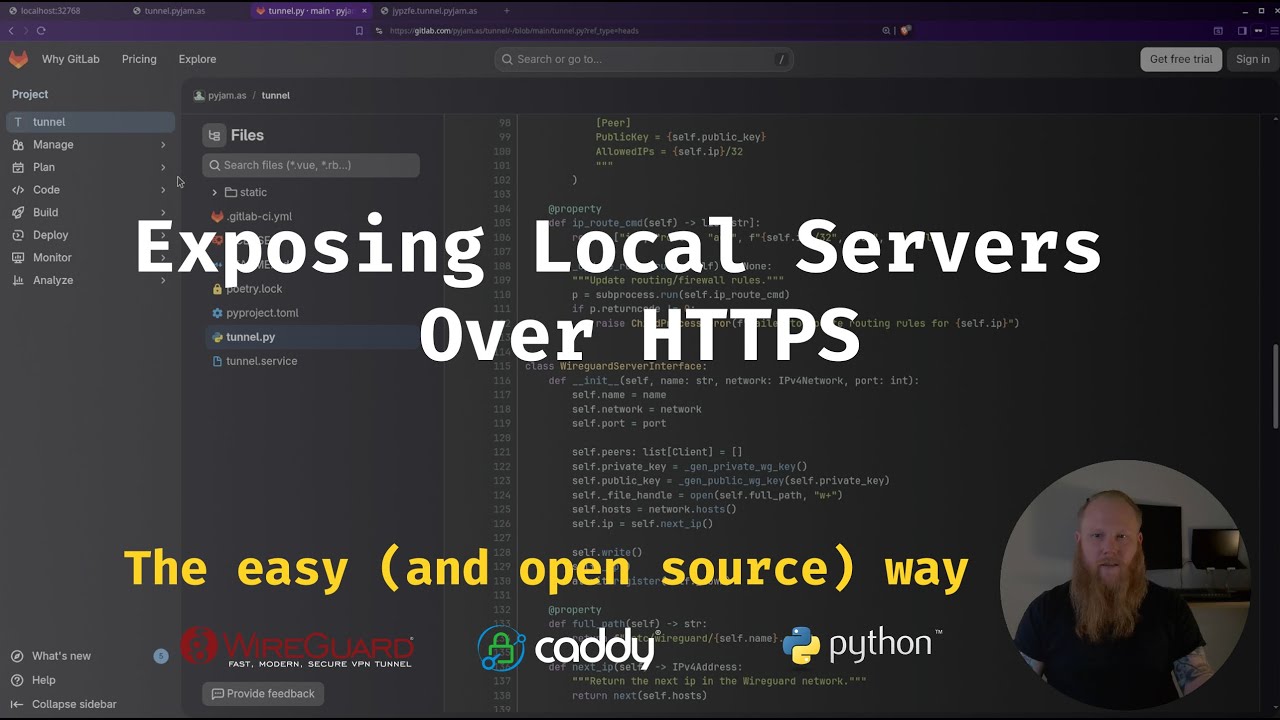This screenshot has width=1280, height=720.
Task: Expand the Analyze sidebar section
Action: (163, 280)
